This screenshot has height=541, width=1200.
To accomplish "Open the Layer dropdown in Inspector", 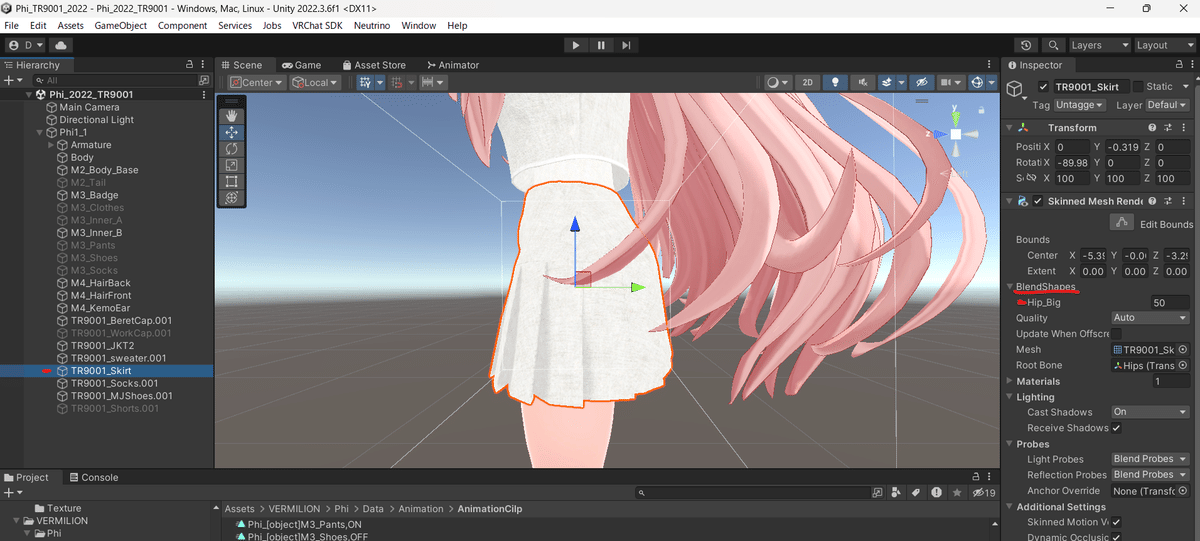I will coord(1166,105).
